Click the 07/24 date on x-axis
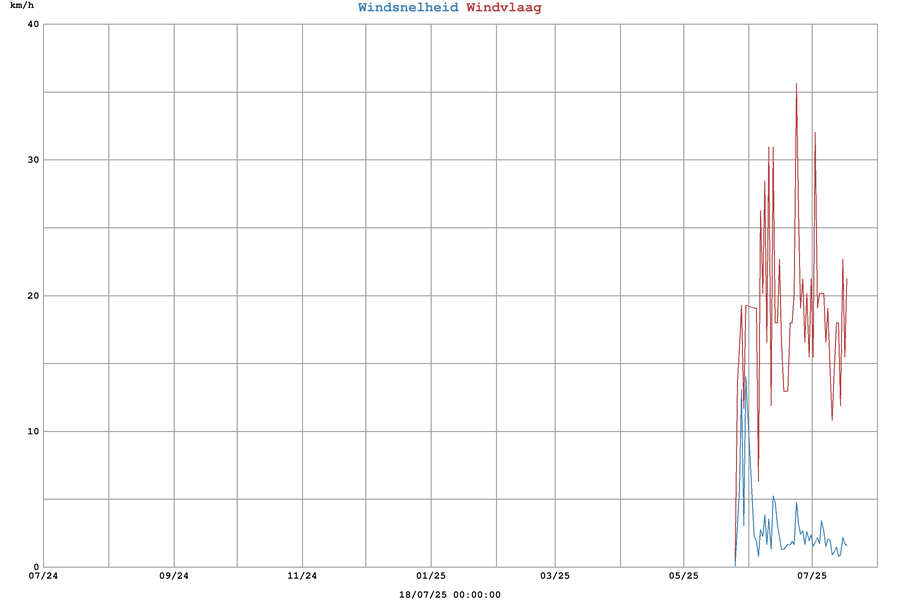 point(44,576)
